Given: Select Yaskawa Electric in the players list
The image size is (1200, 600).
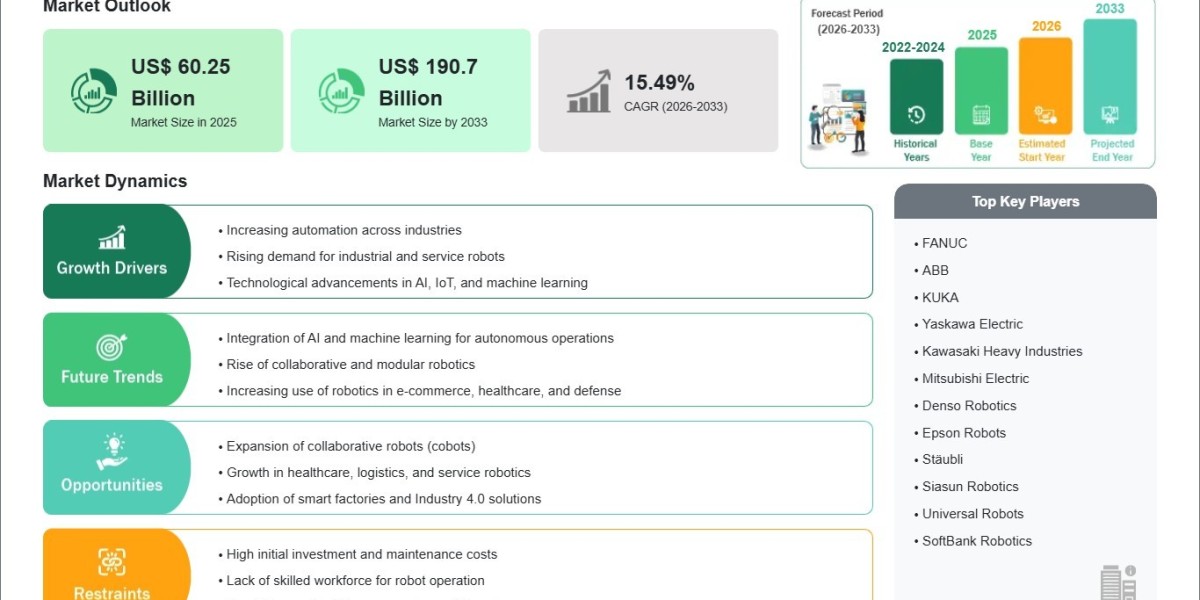Looking at the screenshot, I should 972,324.
